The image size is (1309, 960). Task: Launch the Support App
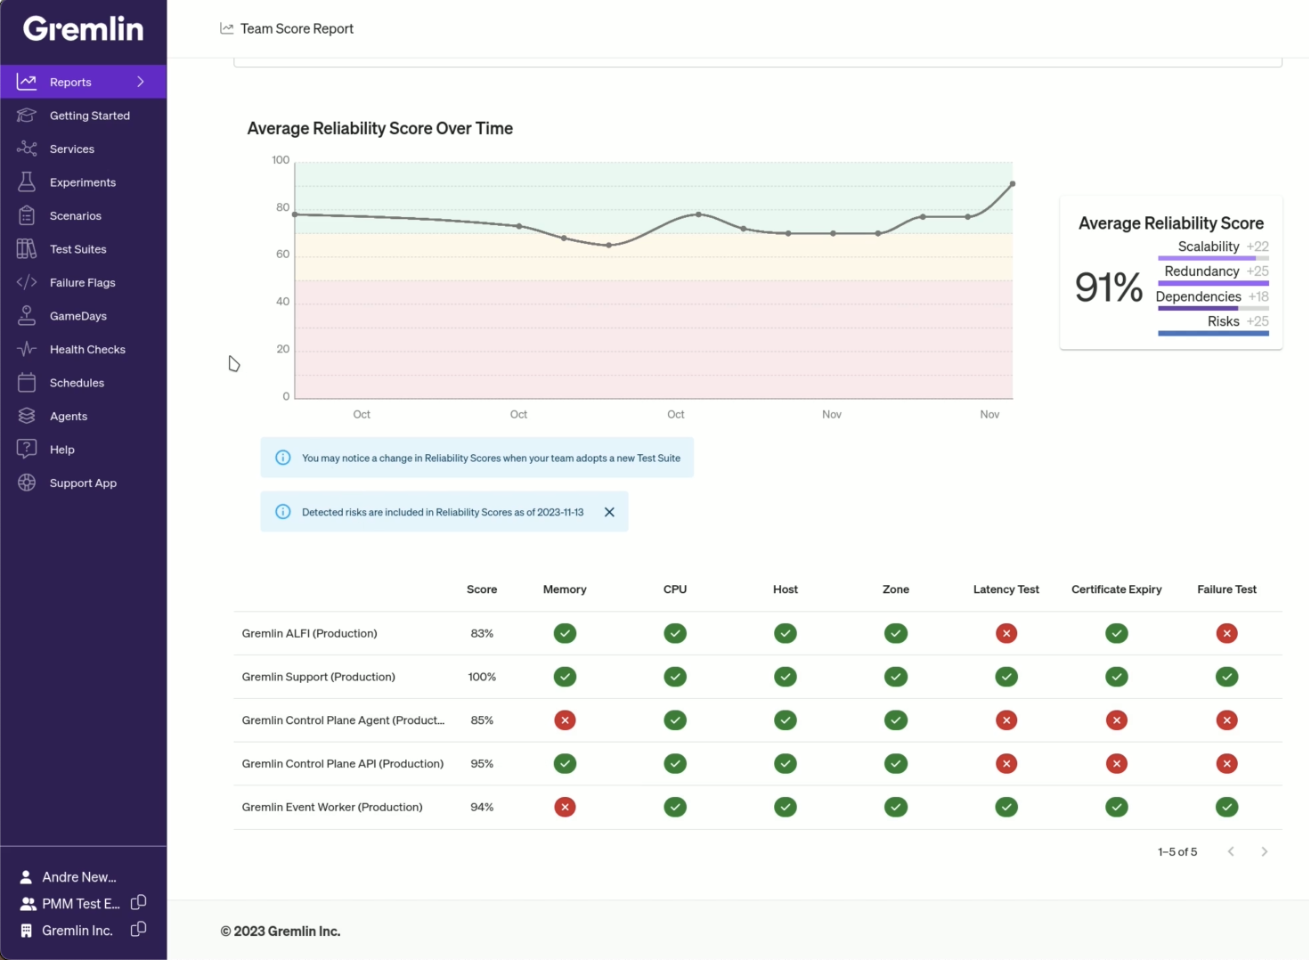coord(83,482)
